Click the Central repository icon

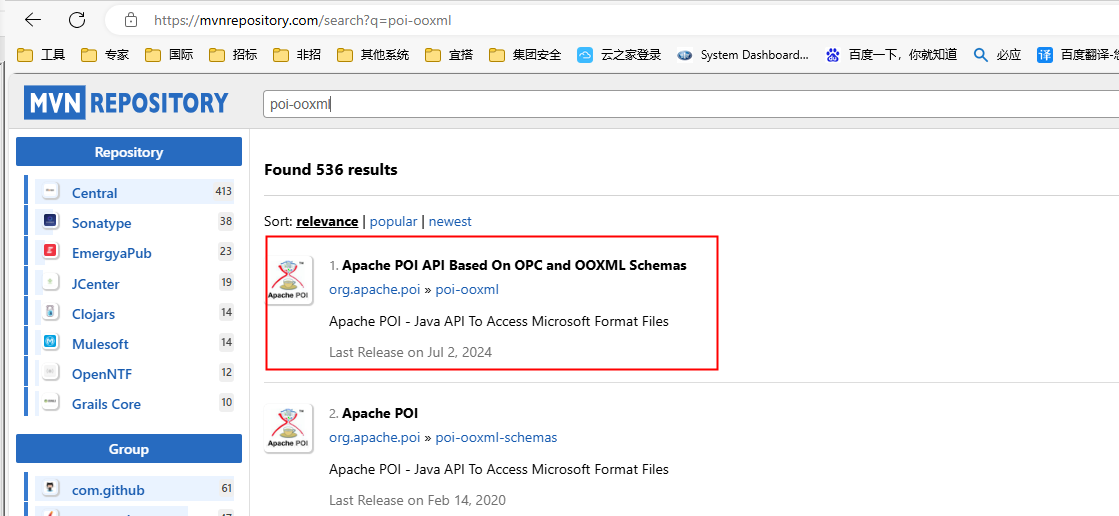50,191
